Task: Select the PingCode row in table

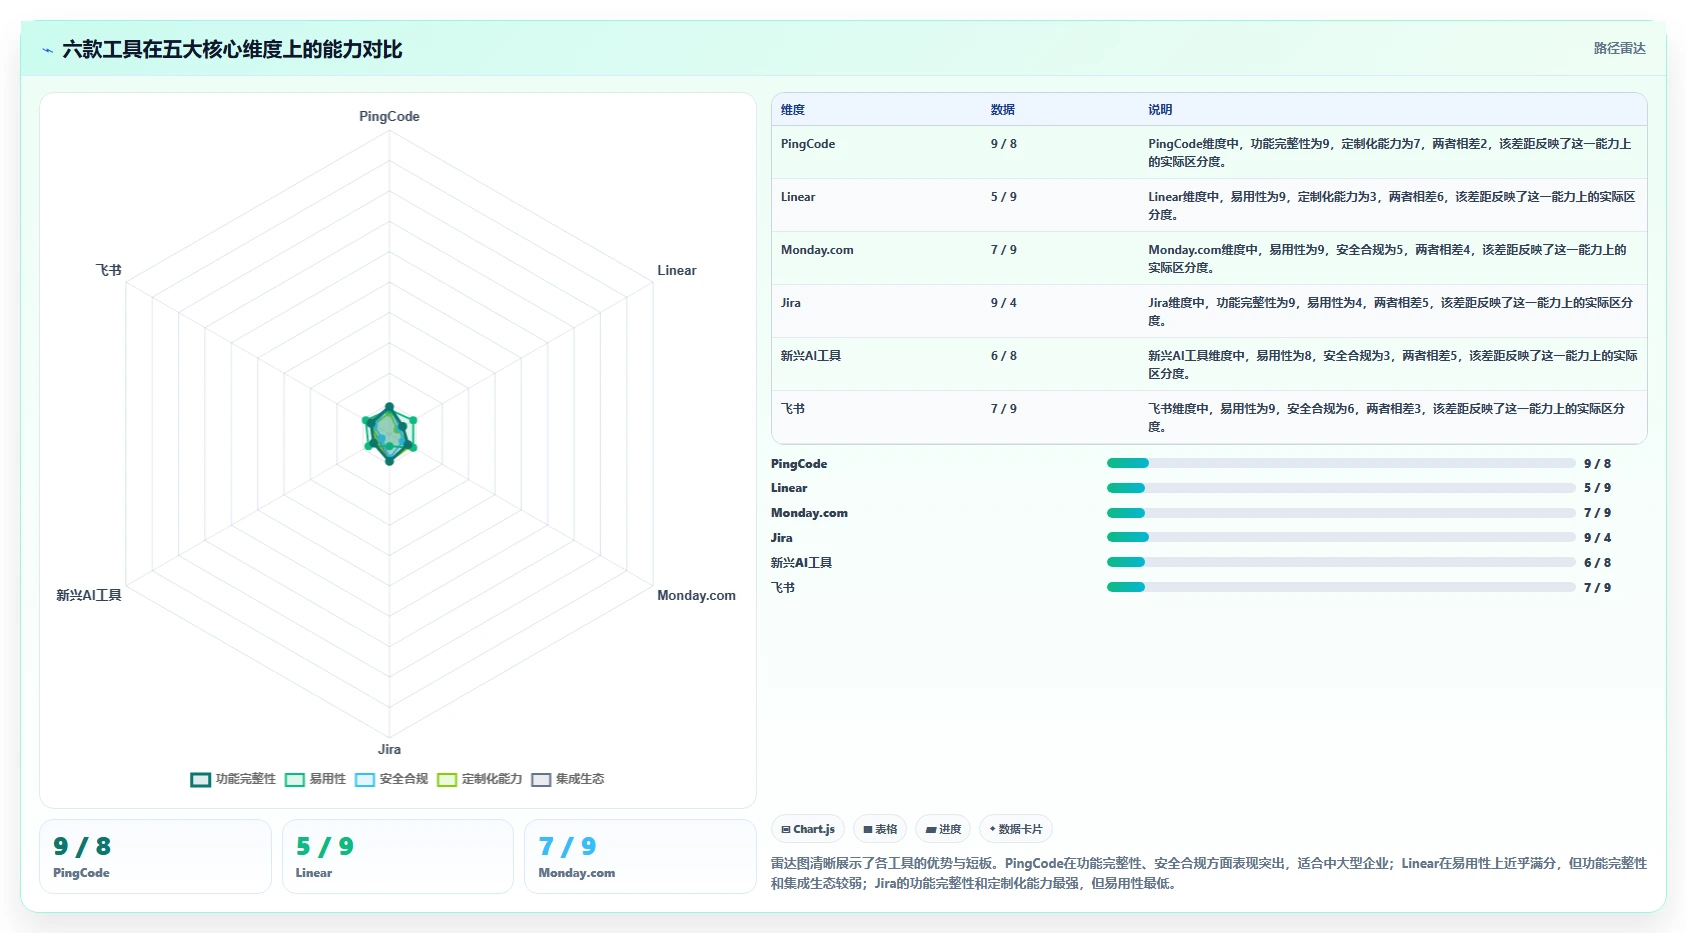Action: click(1209, 152)
